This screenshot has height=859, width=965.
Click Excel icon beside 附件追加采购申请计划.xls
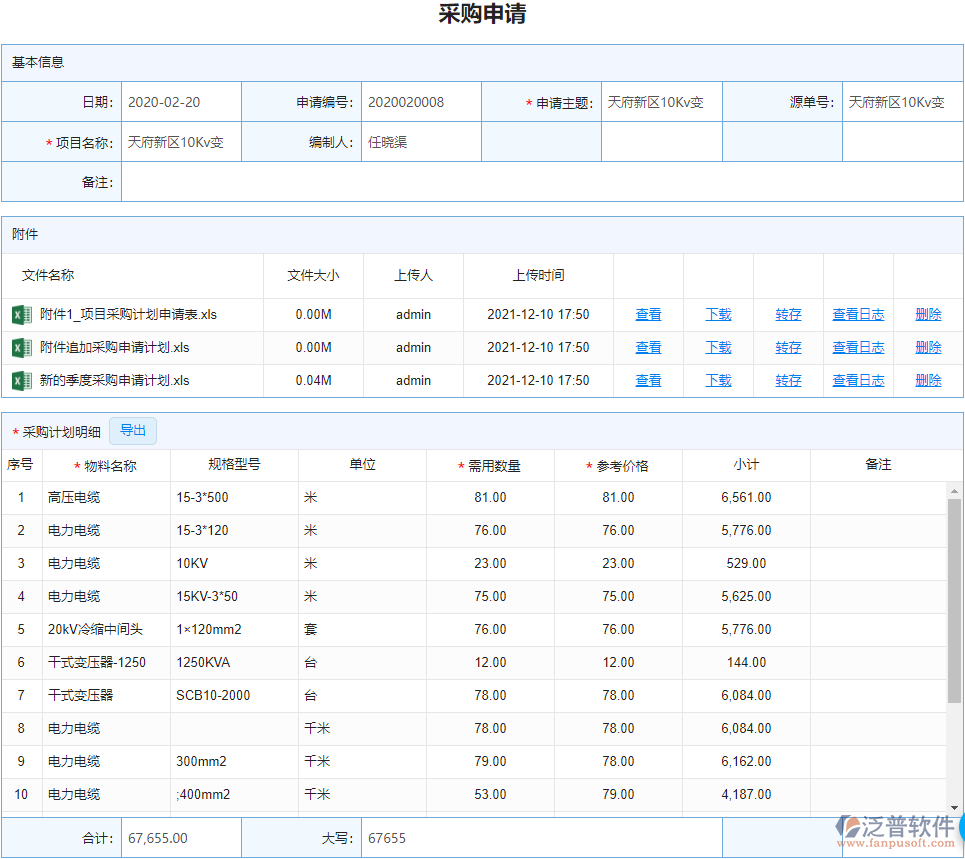[21, 348]
